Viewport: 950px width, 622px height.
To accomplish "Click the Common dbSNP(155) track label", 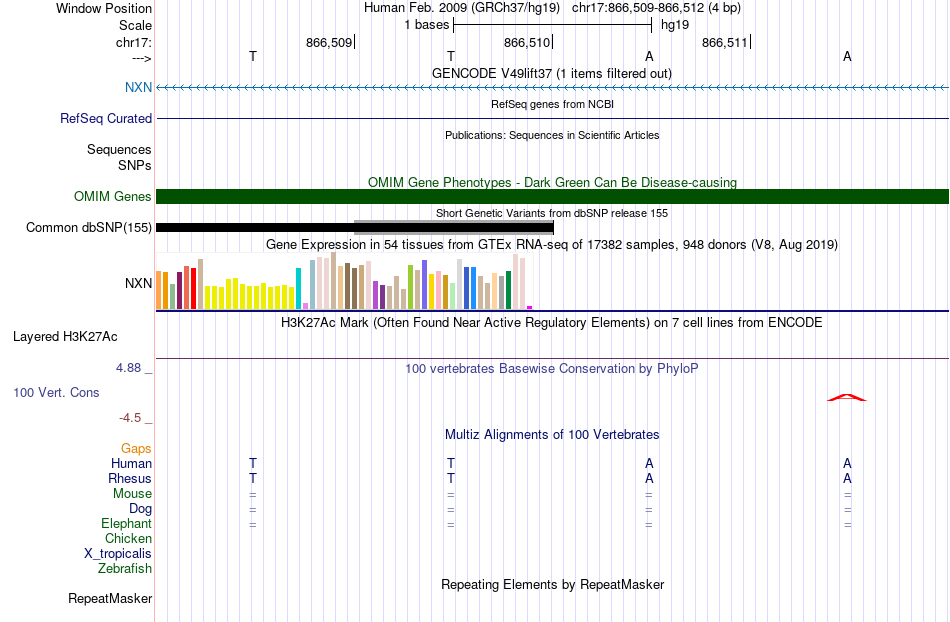I will coord(89,228).
